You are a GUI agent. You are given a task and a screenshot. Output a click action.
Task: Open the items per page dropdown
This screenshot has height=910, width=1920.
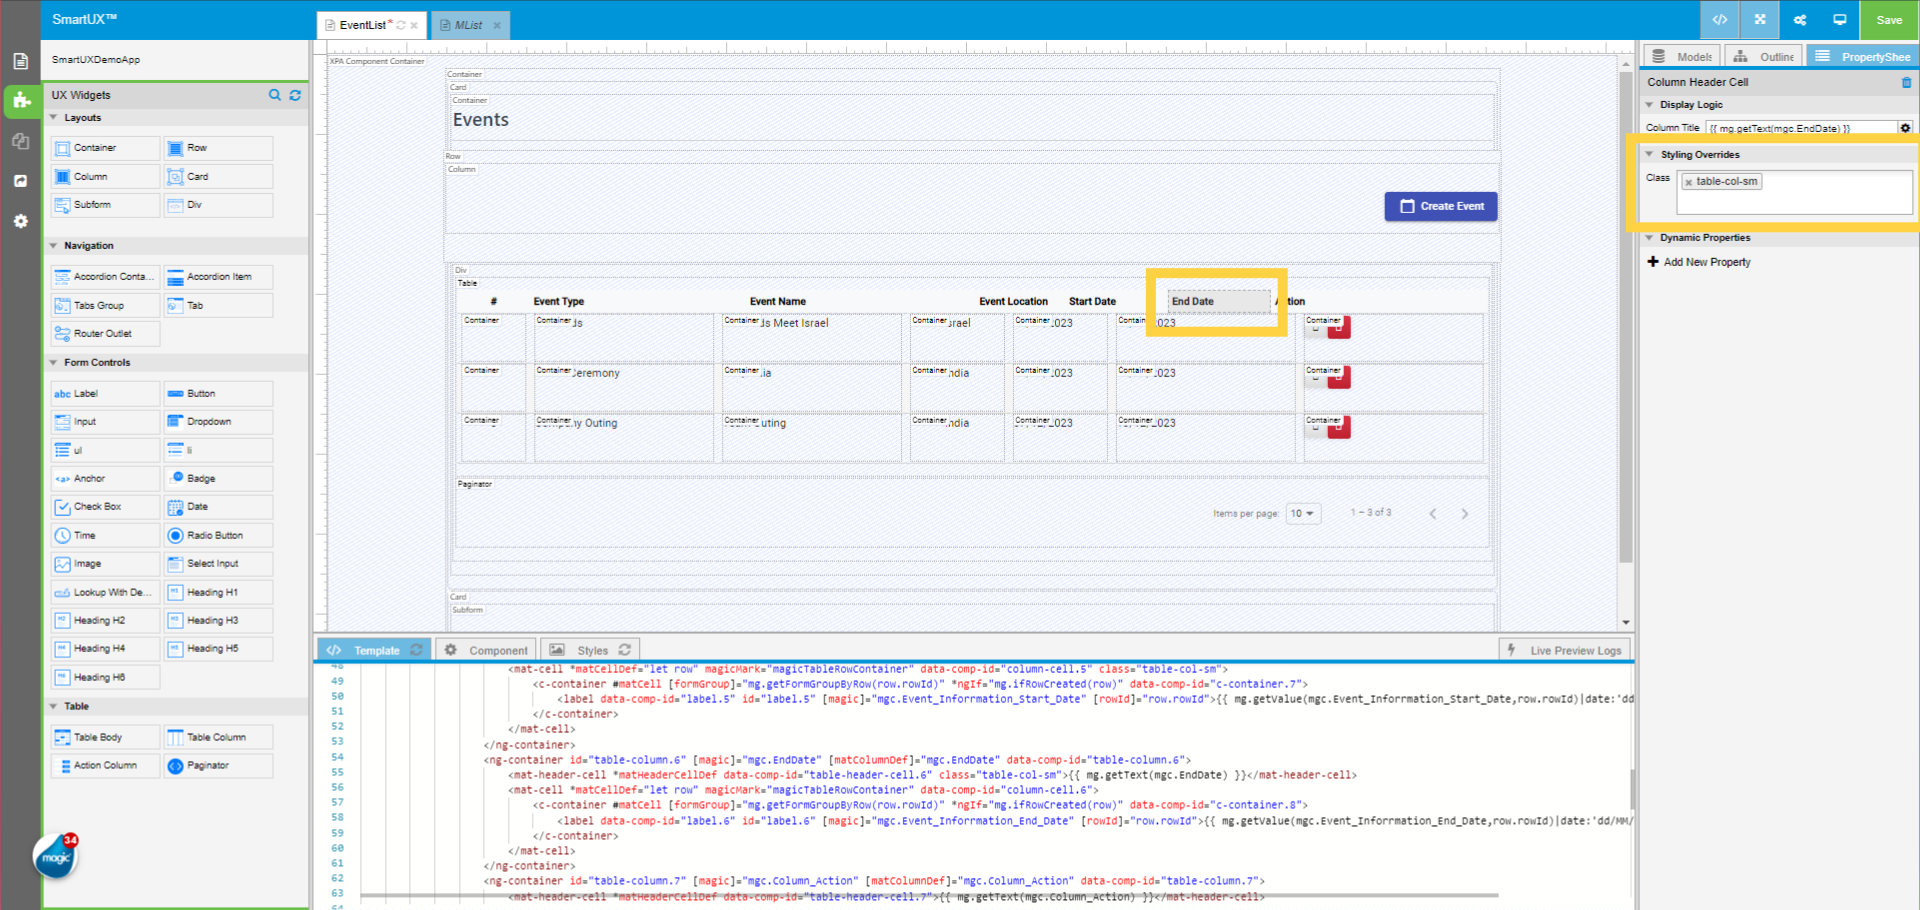pyautogui.click(x=1303, y=513)
